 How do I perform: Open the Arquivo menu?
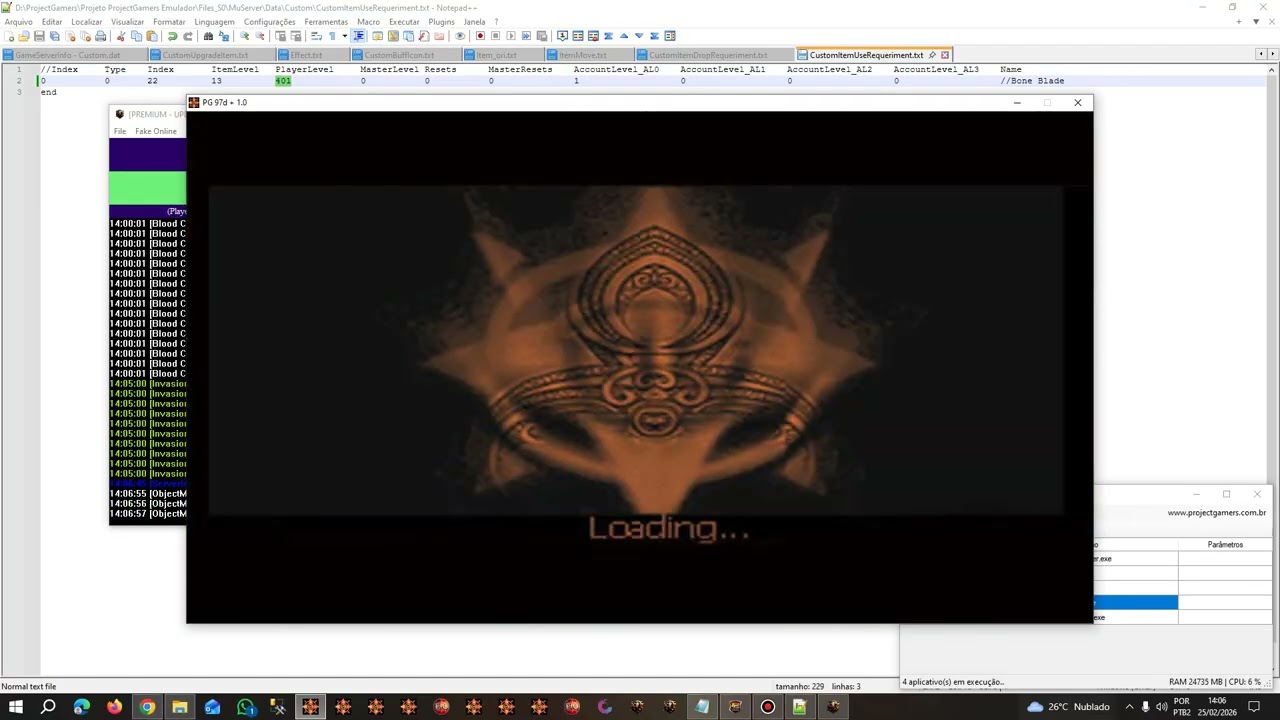pyautogui.click(x=19, y=21)
